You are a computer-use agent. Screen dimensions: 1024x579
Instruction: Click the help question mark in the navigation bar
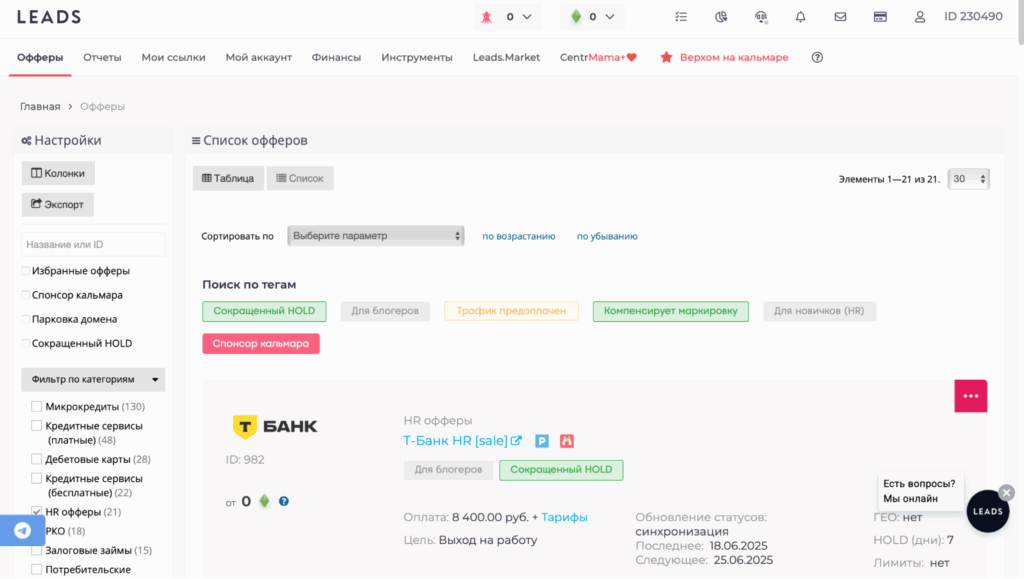click(817, 57)
